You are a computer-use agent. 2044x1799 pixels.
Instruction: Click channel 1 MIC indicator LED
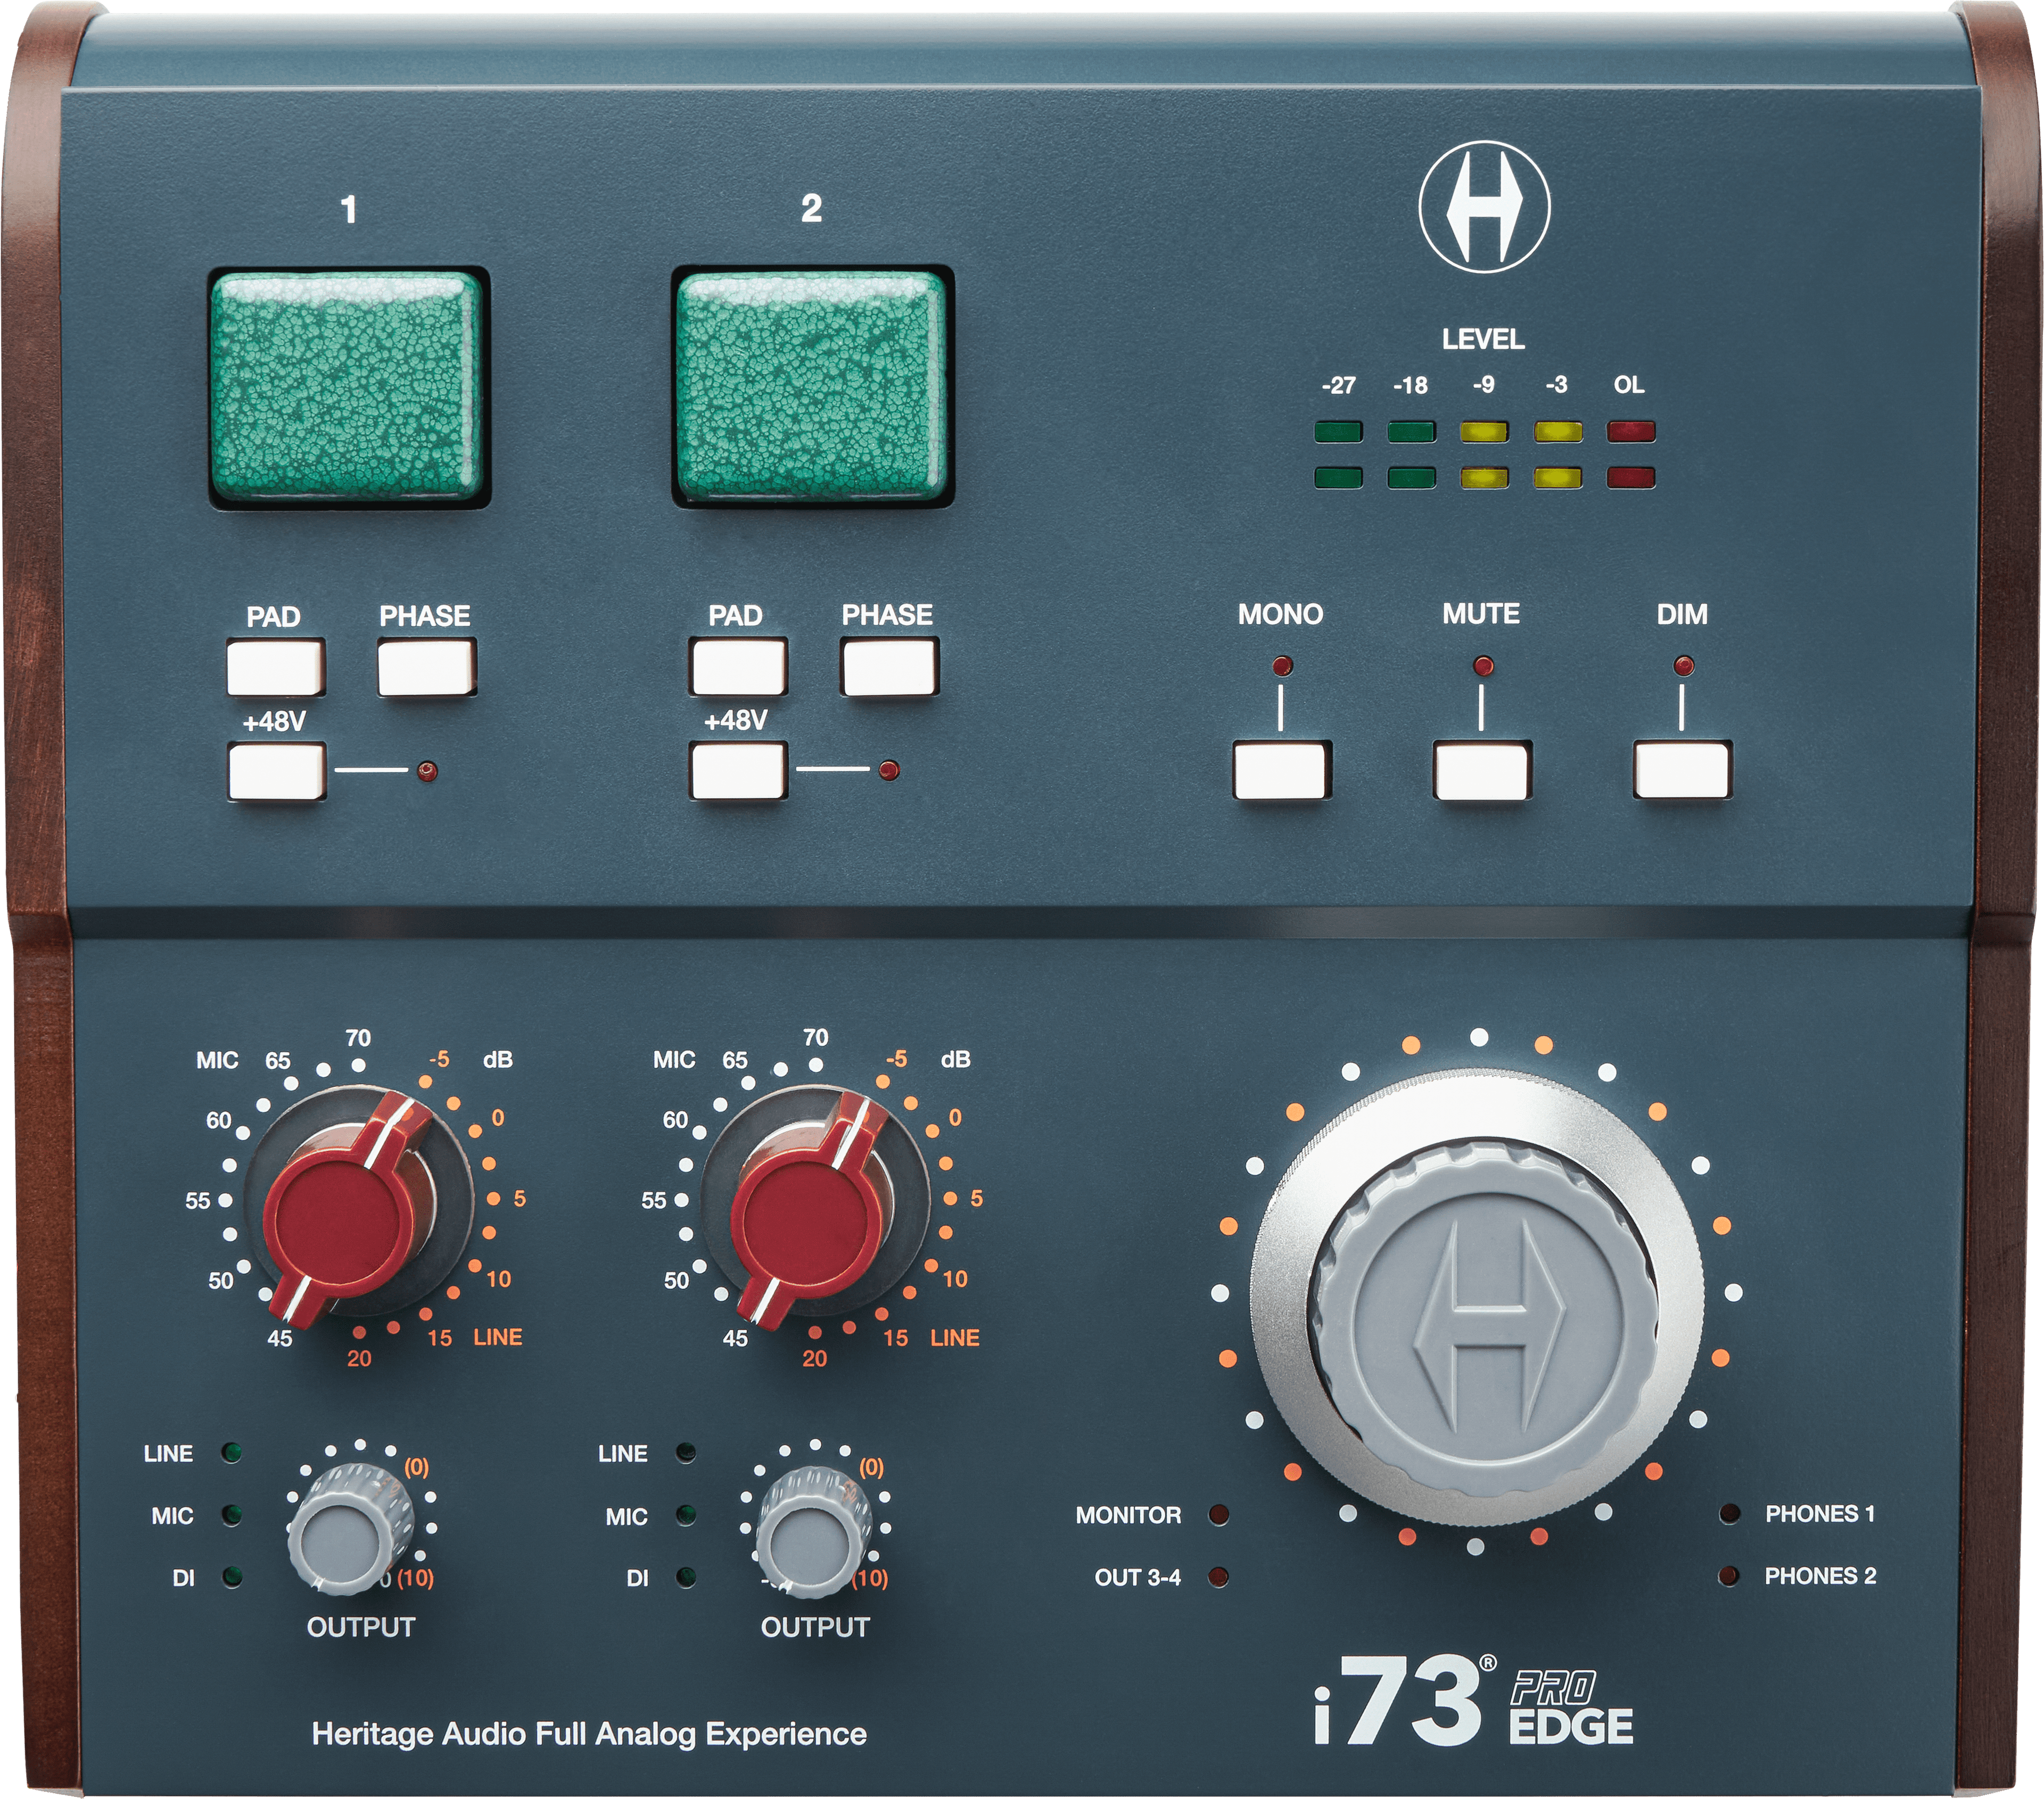232,1515
